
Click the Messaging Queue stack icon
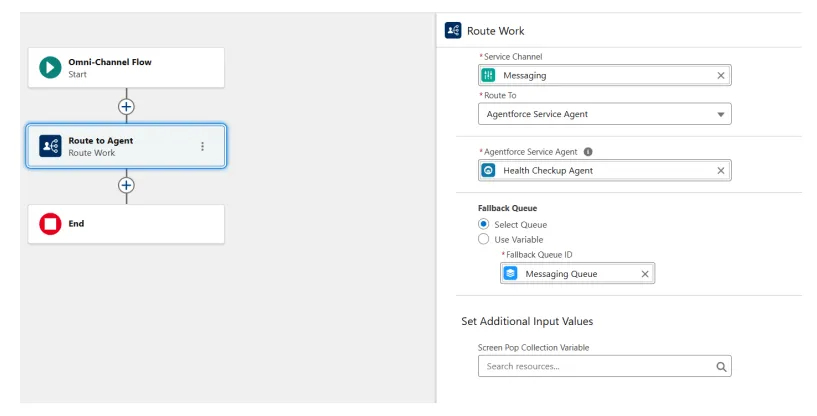511,274
